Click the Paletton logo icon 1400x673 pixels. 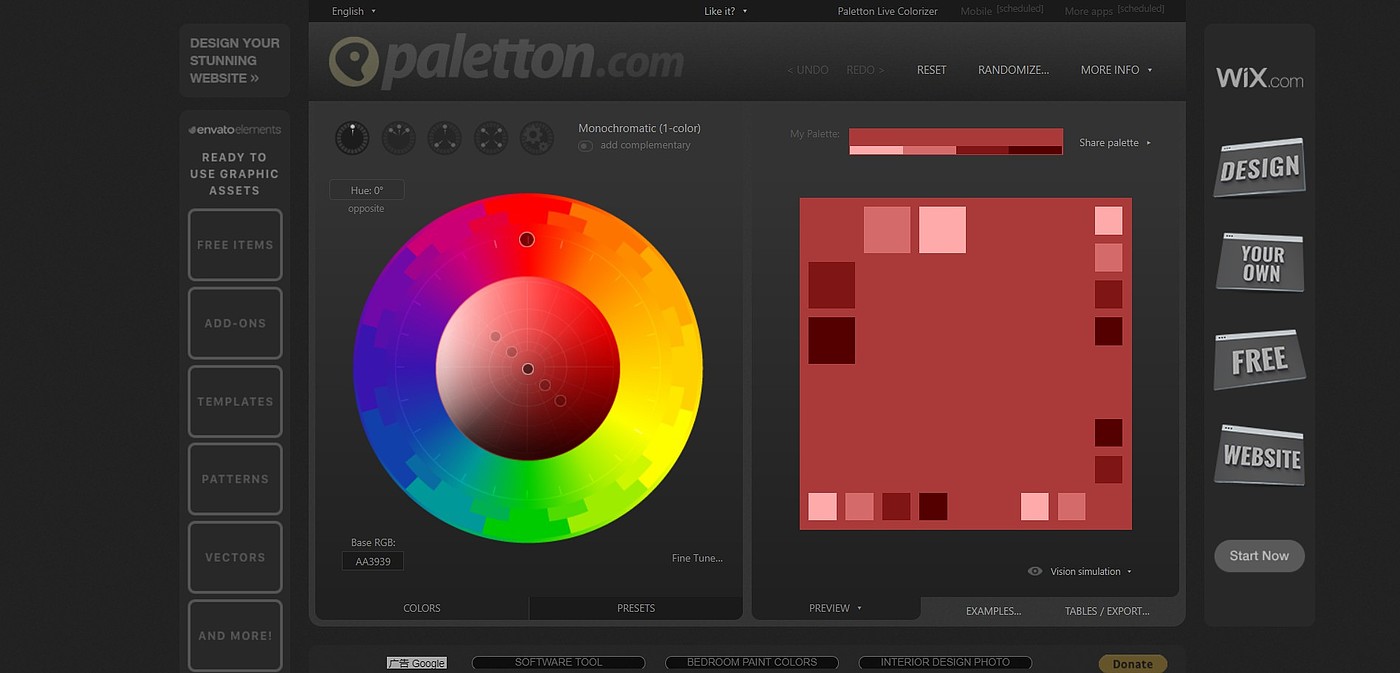tap(353, 62)
